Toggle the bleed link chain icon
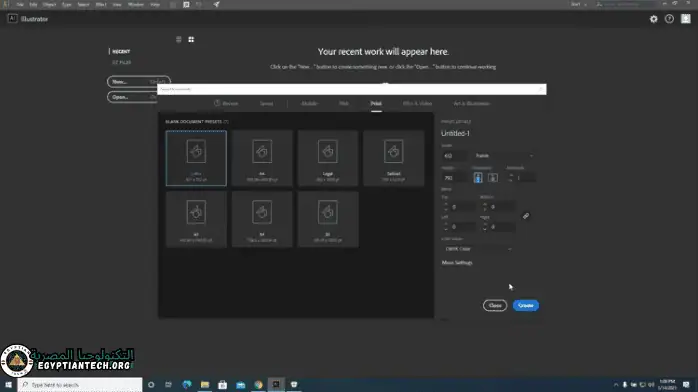 [x=526, y=216]
